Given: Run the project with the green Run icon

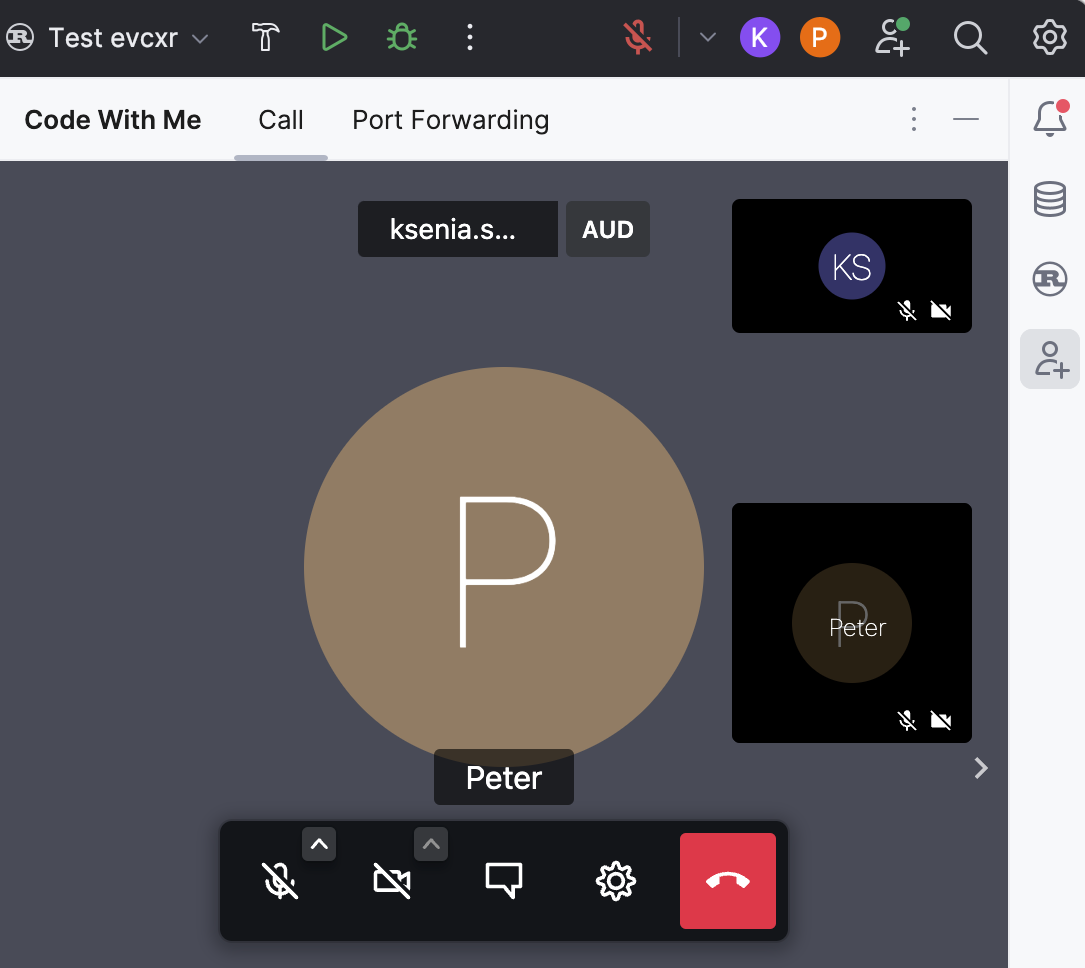Looking at the screenshot, I should click(334, 37).
